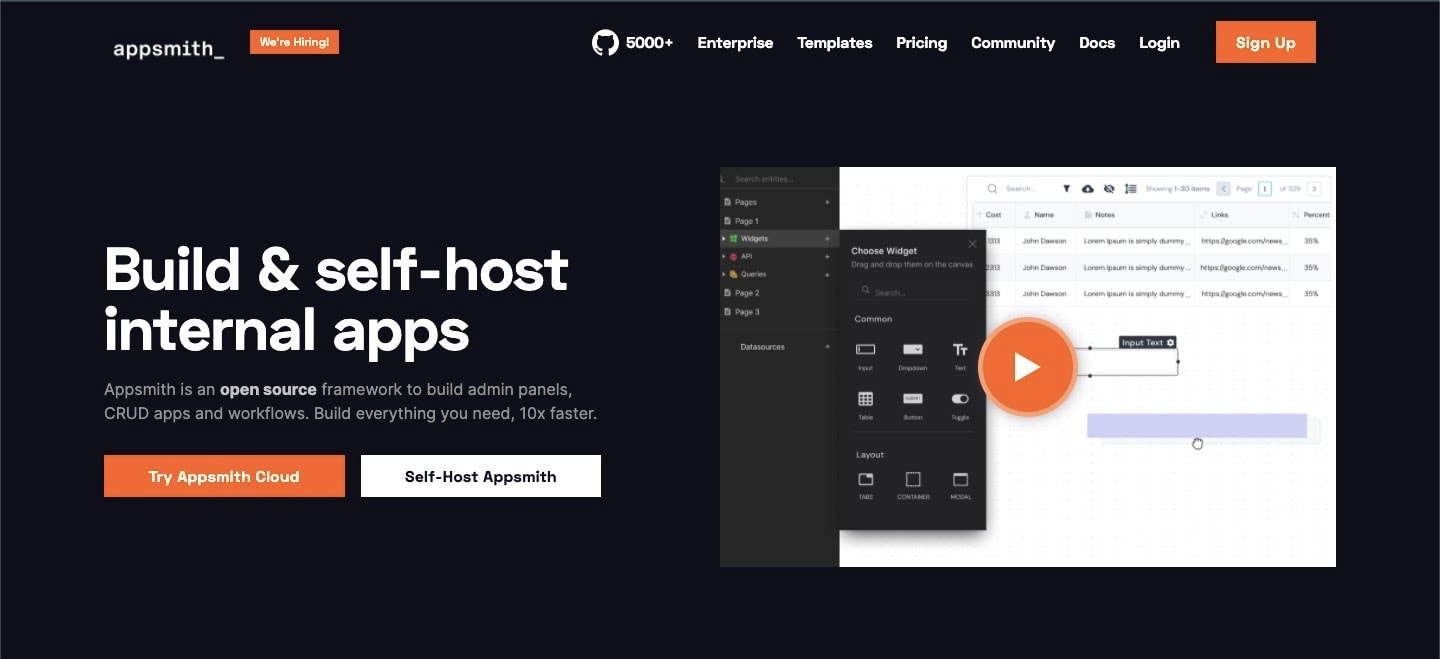Open the Pricing menu item
1440x659 pixels.
coord(921,43)
